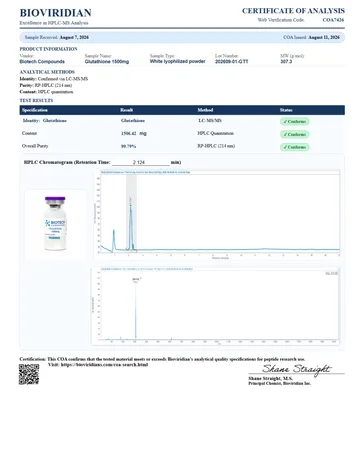Screen dimensions: 360x466
Task: Click the smaller early peak in HPLC chromatogram
Action: pyautogui.click(x=114, y=240)
